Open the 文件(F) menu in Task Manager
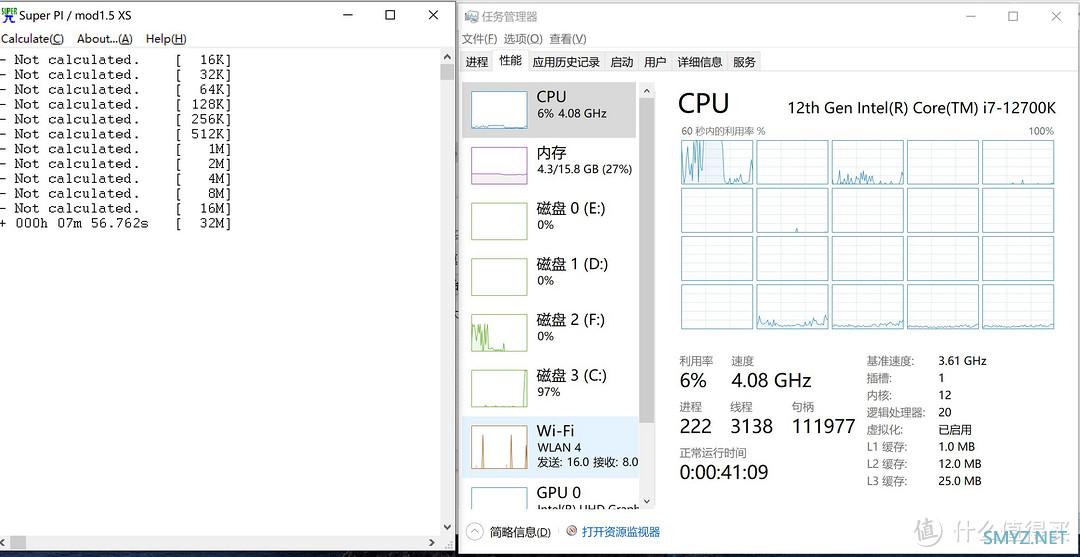Viewport: 1080px width, 557px height. click(479, 39)
